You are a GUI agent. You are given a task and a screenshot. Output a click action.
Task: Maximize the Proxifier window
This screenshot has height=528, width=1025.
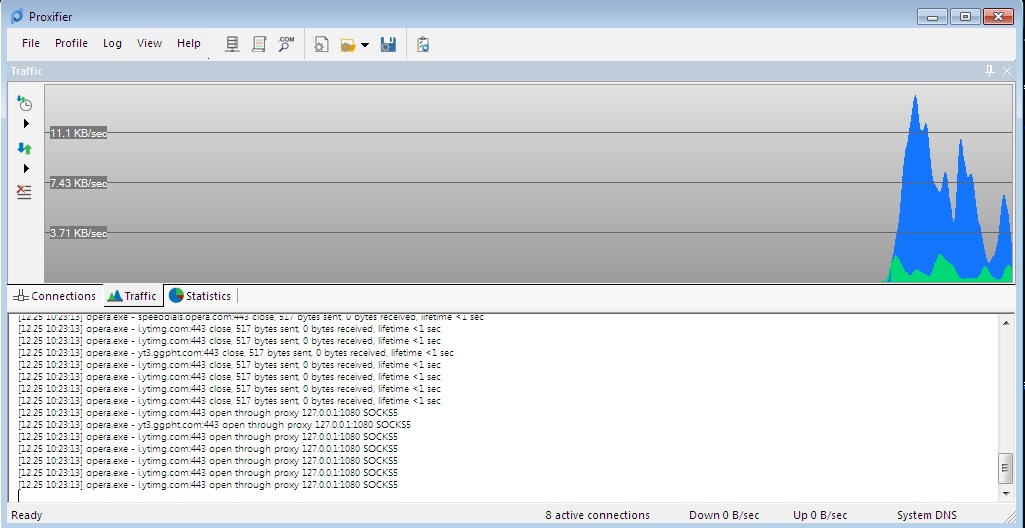(965, 17)
